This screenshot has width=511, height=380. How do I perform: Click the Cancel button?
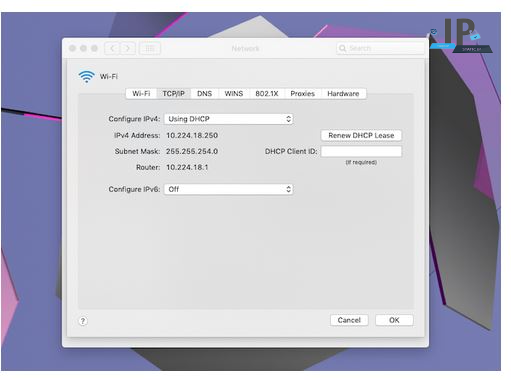(x=349, y=320)
